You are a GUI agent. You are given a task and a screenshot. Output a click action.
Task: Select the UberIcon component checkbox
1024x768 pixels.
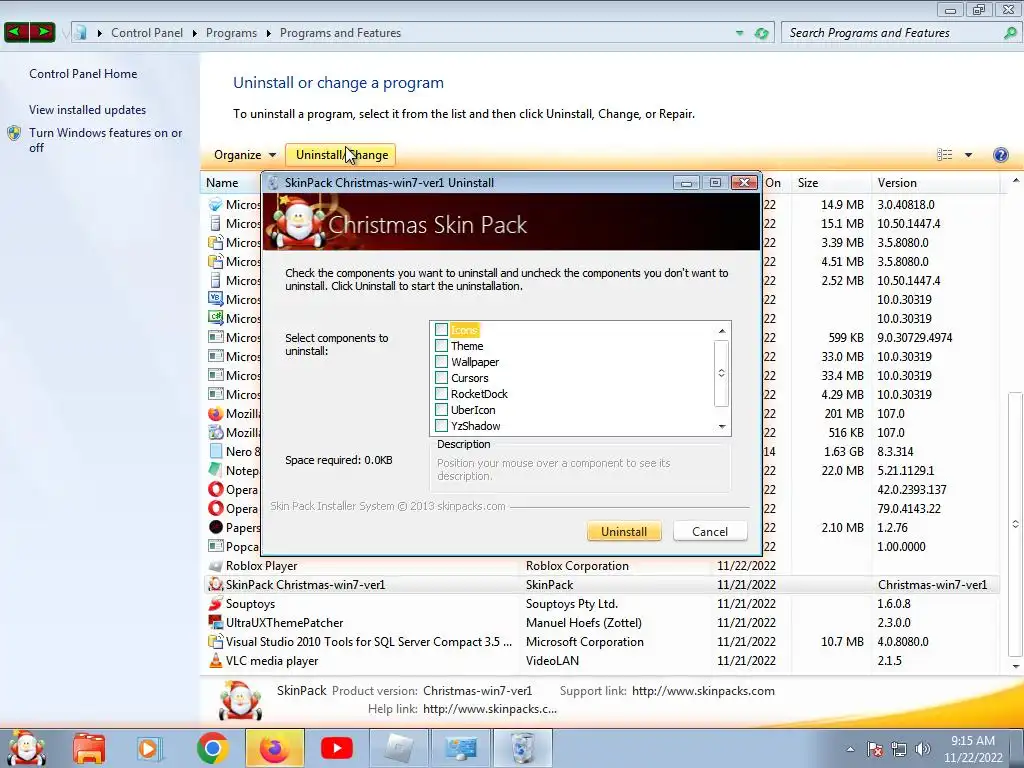441,409
